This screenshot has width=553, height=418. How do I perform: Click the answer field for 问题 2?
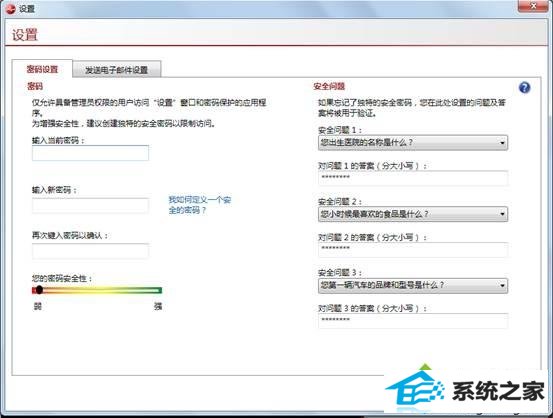[x=413, y=249]
